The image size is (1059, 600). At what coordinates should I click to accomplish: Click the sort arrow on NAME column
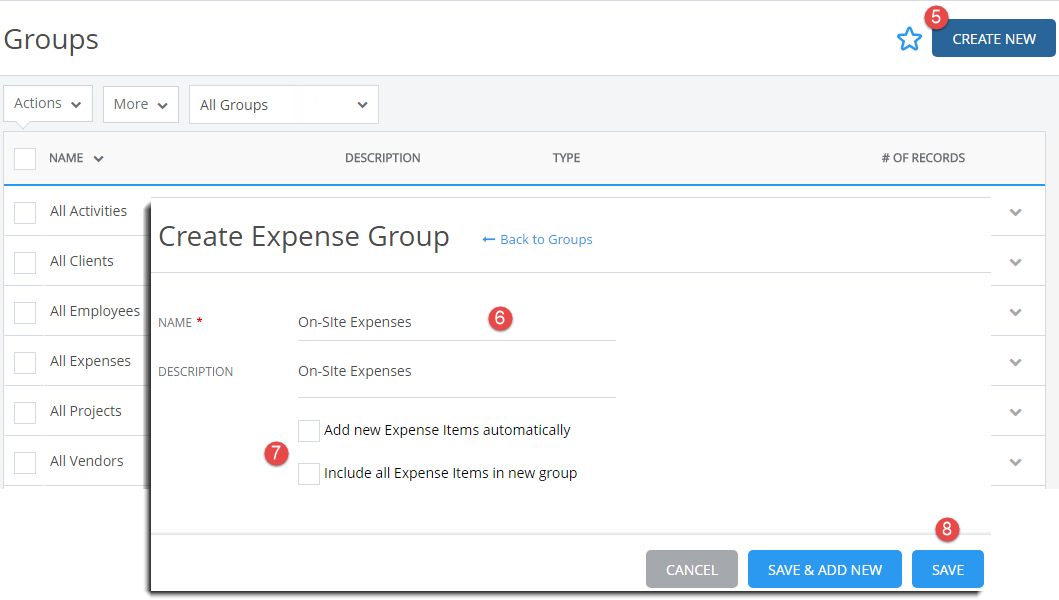point(98,157)
